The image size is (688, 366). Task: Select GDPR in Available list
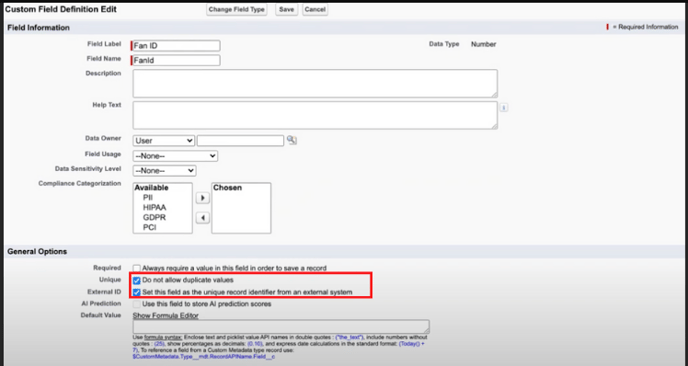tap(154, 218)
